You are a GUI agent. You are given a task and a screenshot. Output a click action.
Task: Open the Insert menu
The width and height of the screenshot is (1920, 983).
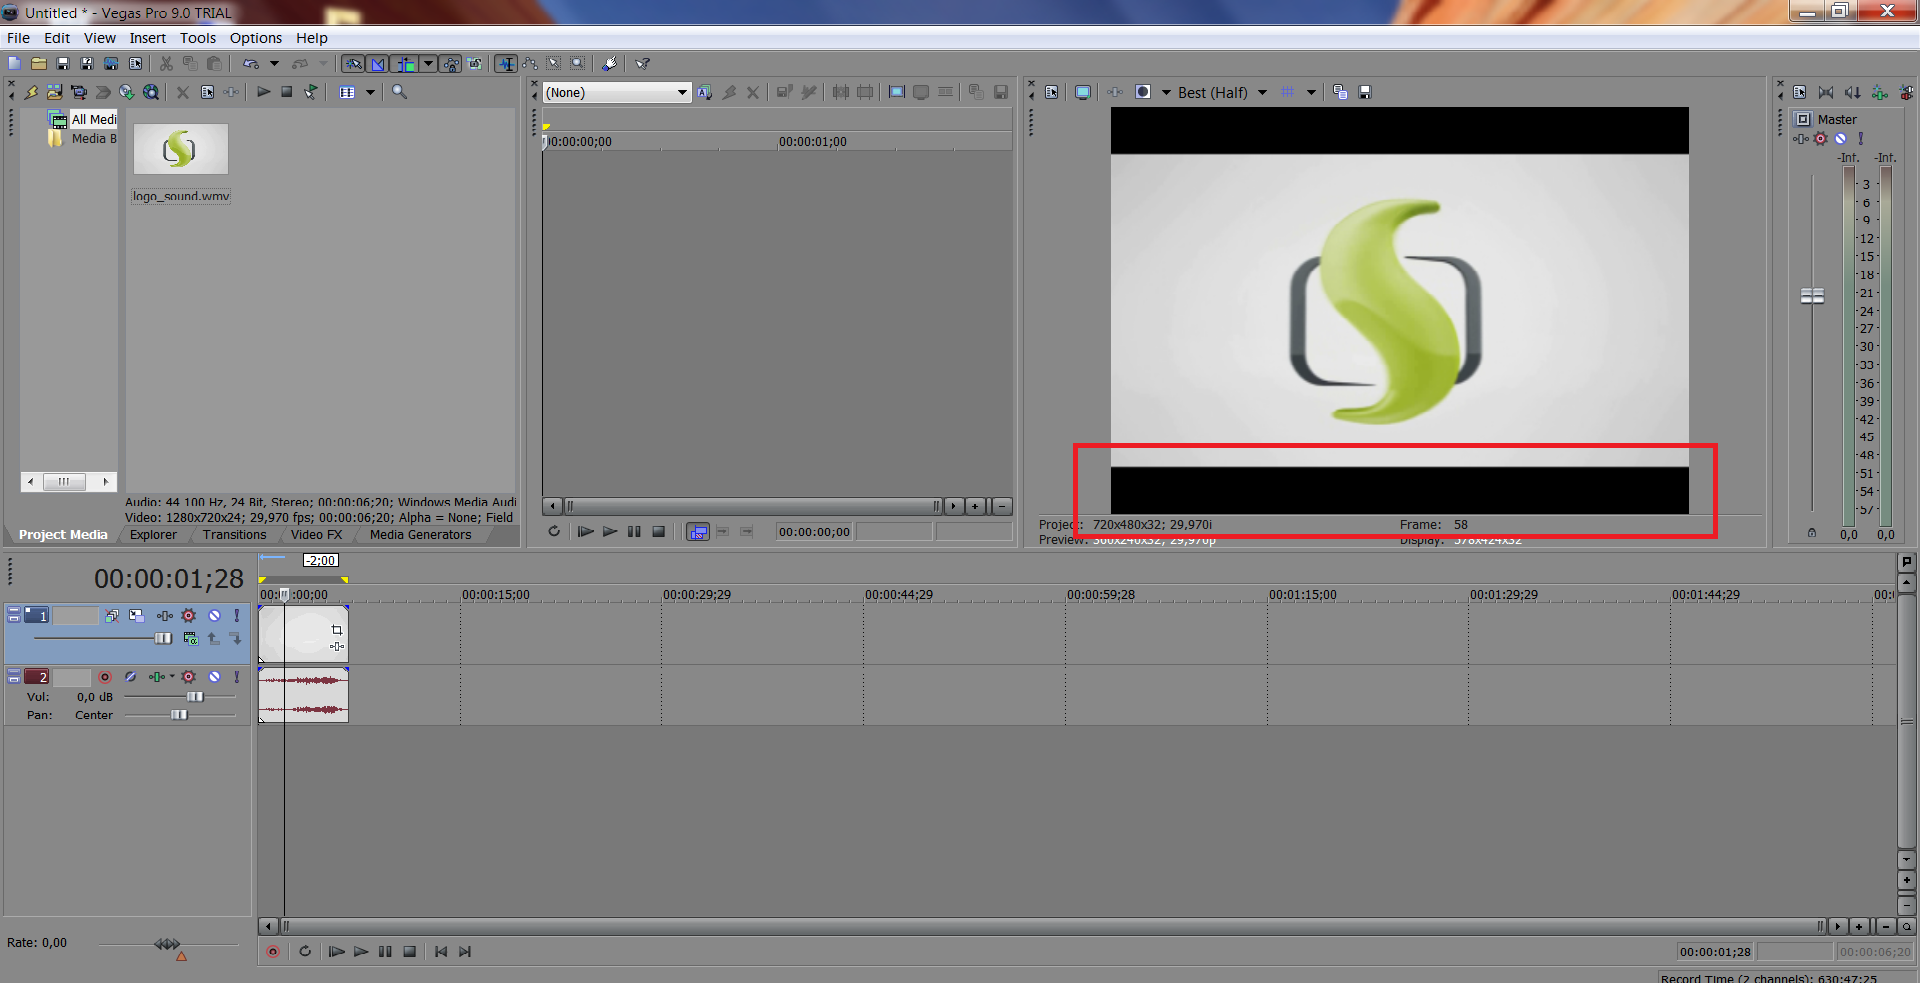[147, 38]
